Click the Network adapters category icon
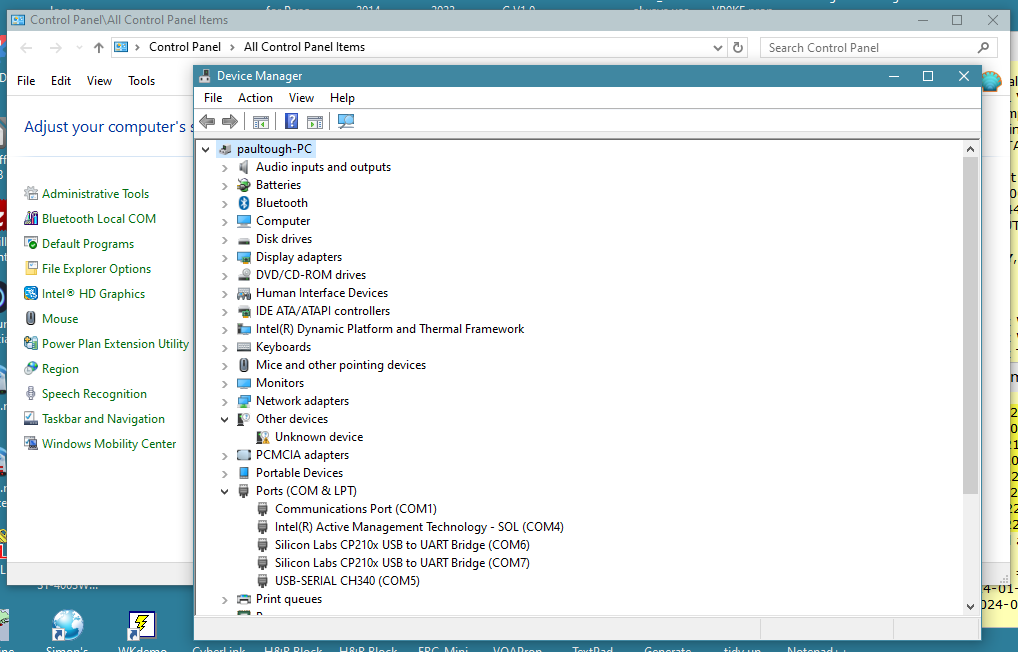The image size is (1018, 652). [x=244, y=401]
